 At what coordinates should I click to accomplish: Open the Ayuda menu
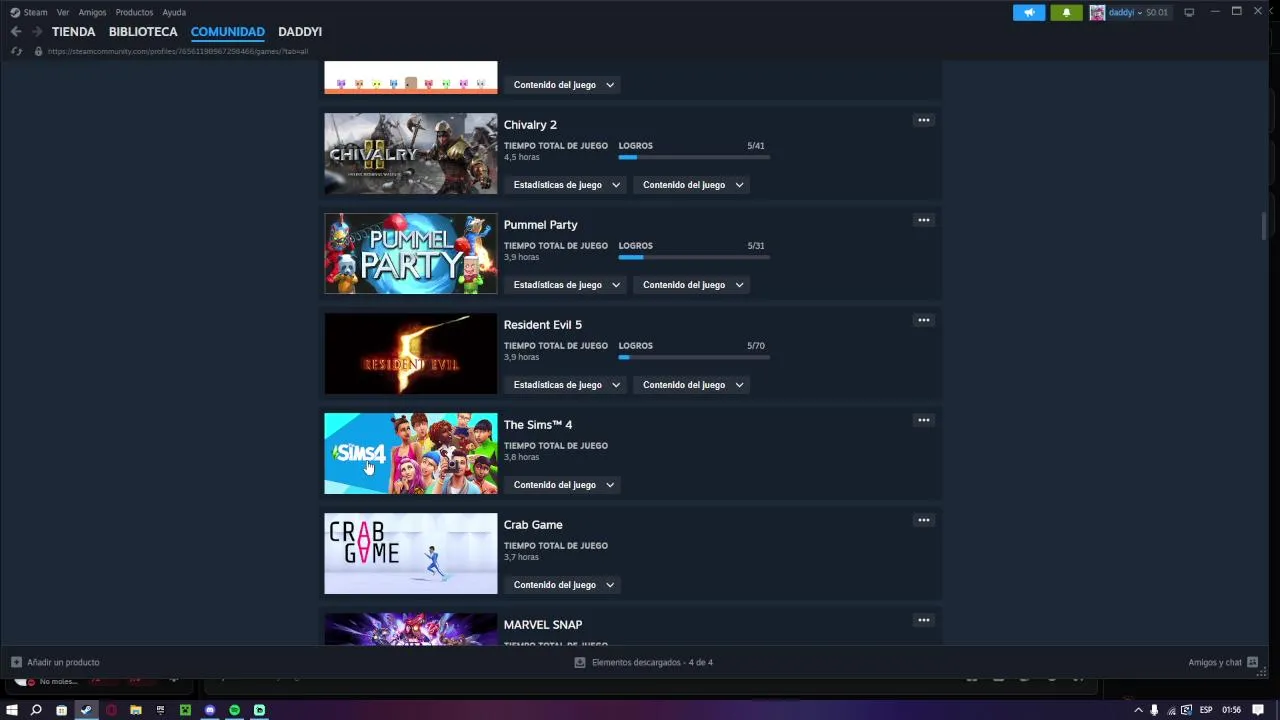point(174,13)
